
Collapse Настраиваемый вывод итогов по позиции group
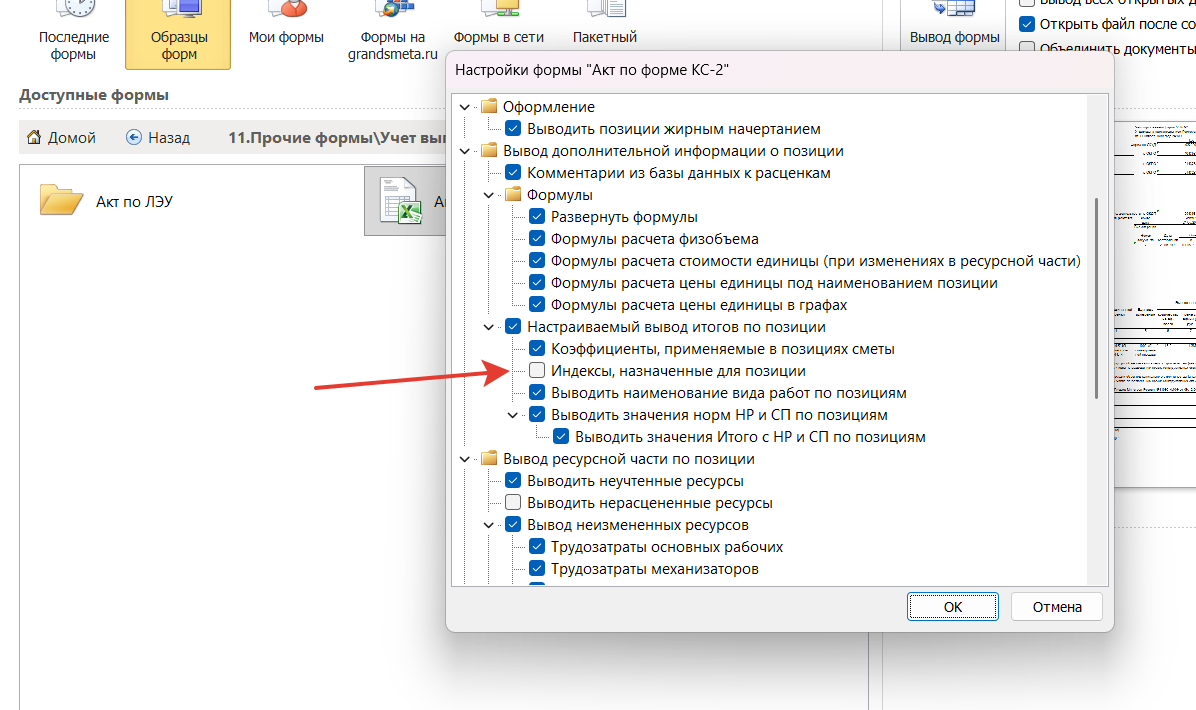point(489,327)
